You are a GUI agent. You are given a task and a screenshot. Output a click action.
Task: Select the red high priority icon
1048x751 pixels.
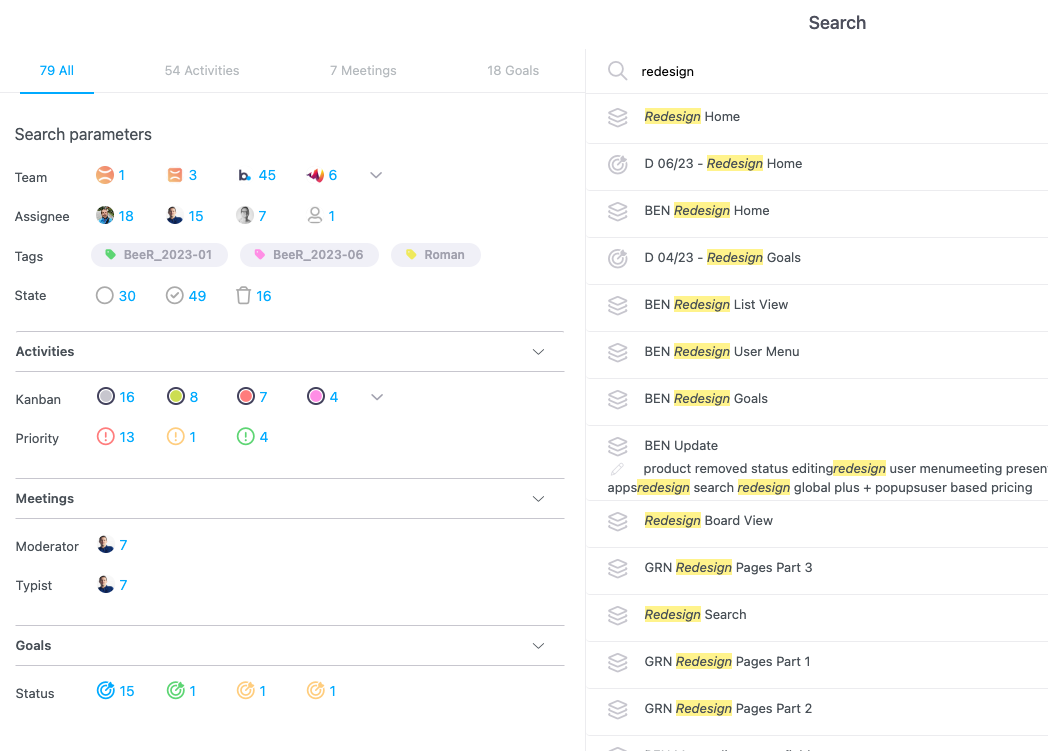point(106,437)
